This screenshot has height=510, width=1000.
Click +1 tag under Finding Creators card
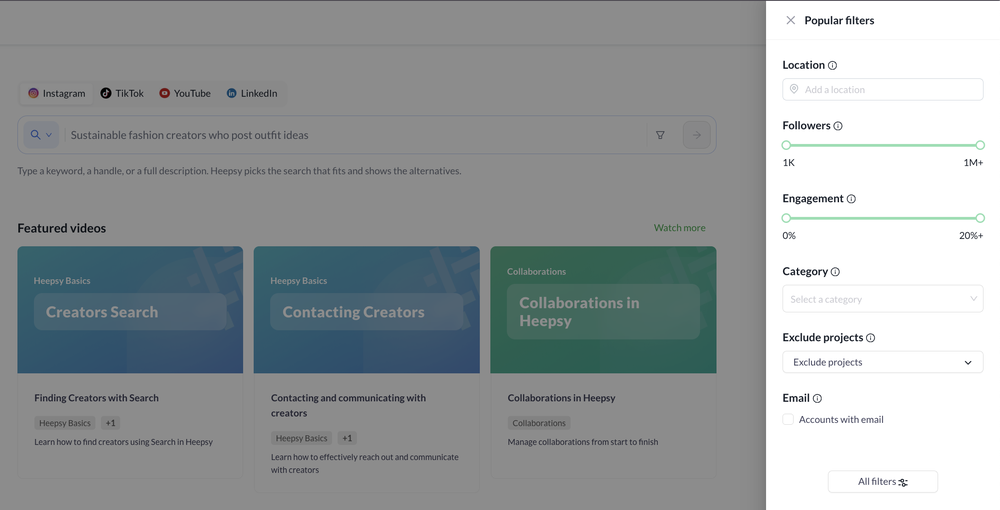pos(110,423)
